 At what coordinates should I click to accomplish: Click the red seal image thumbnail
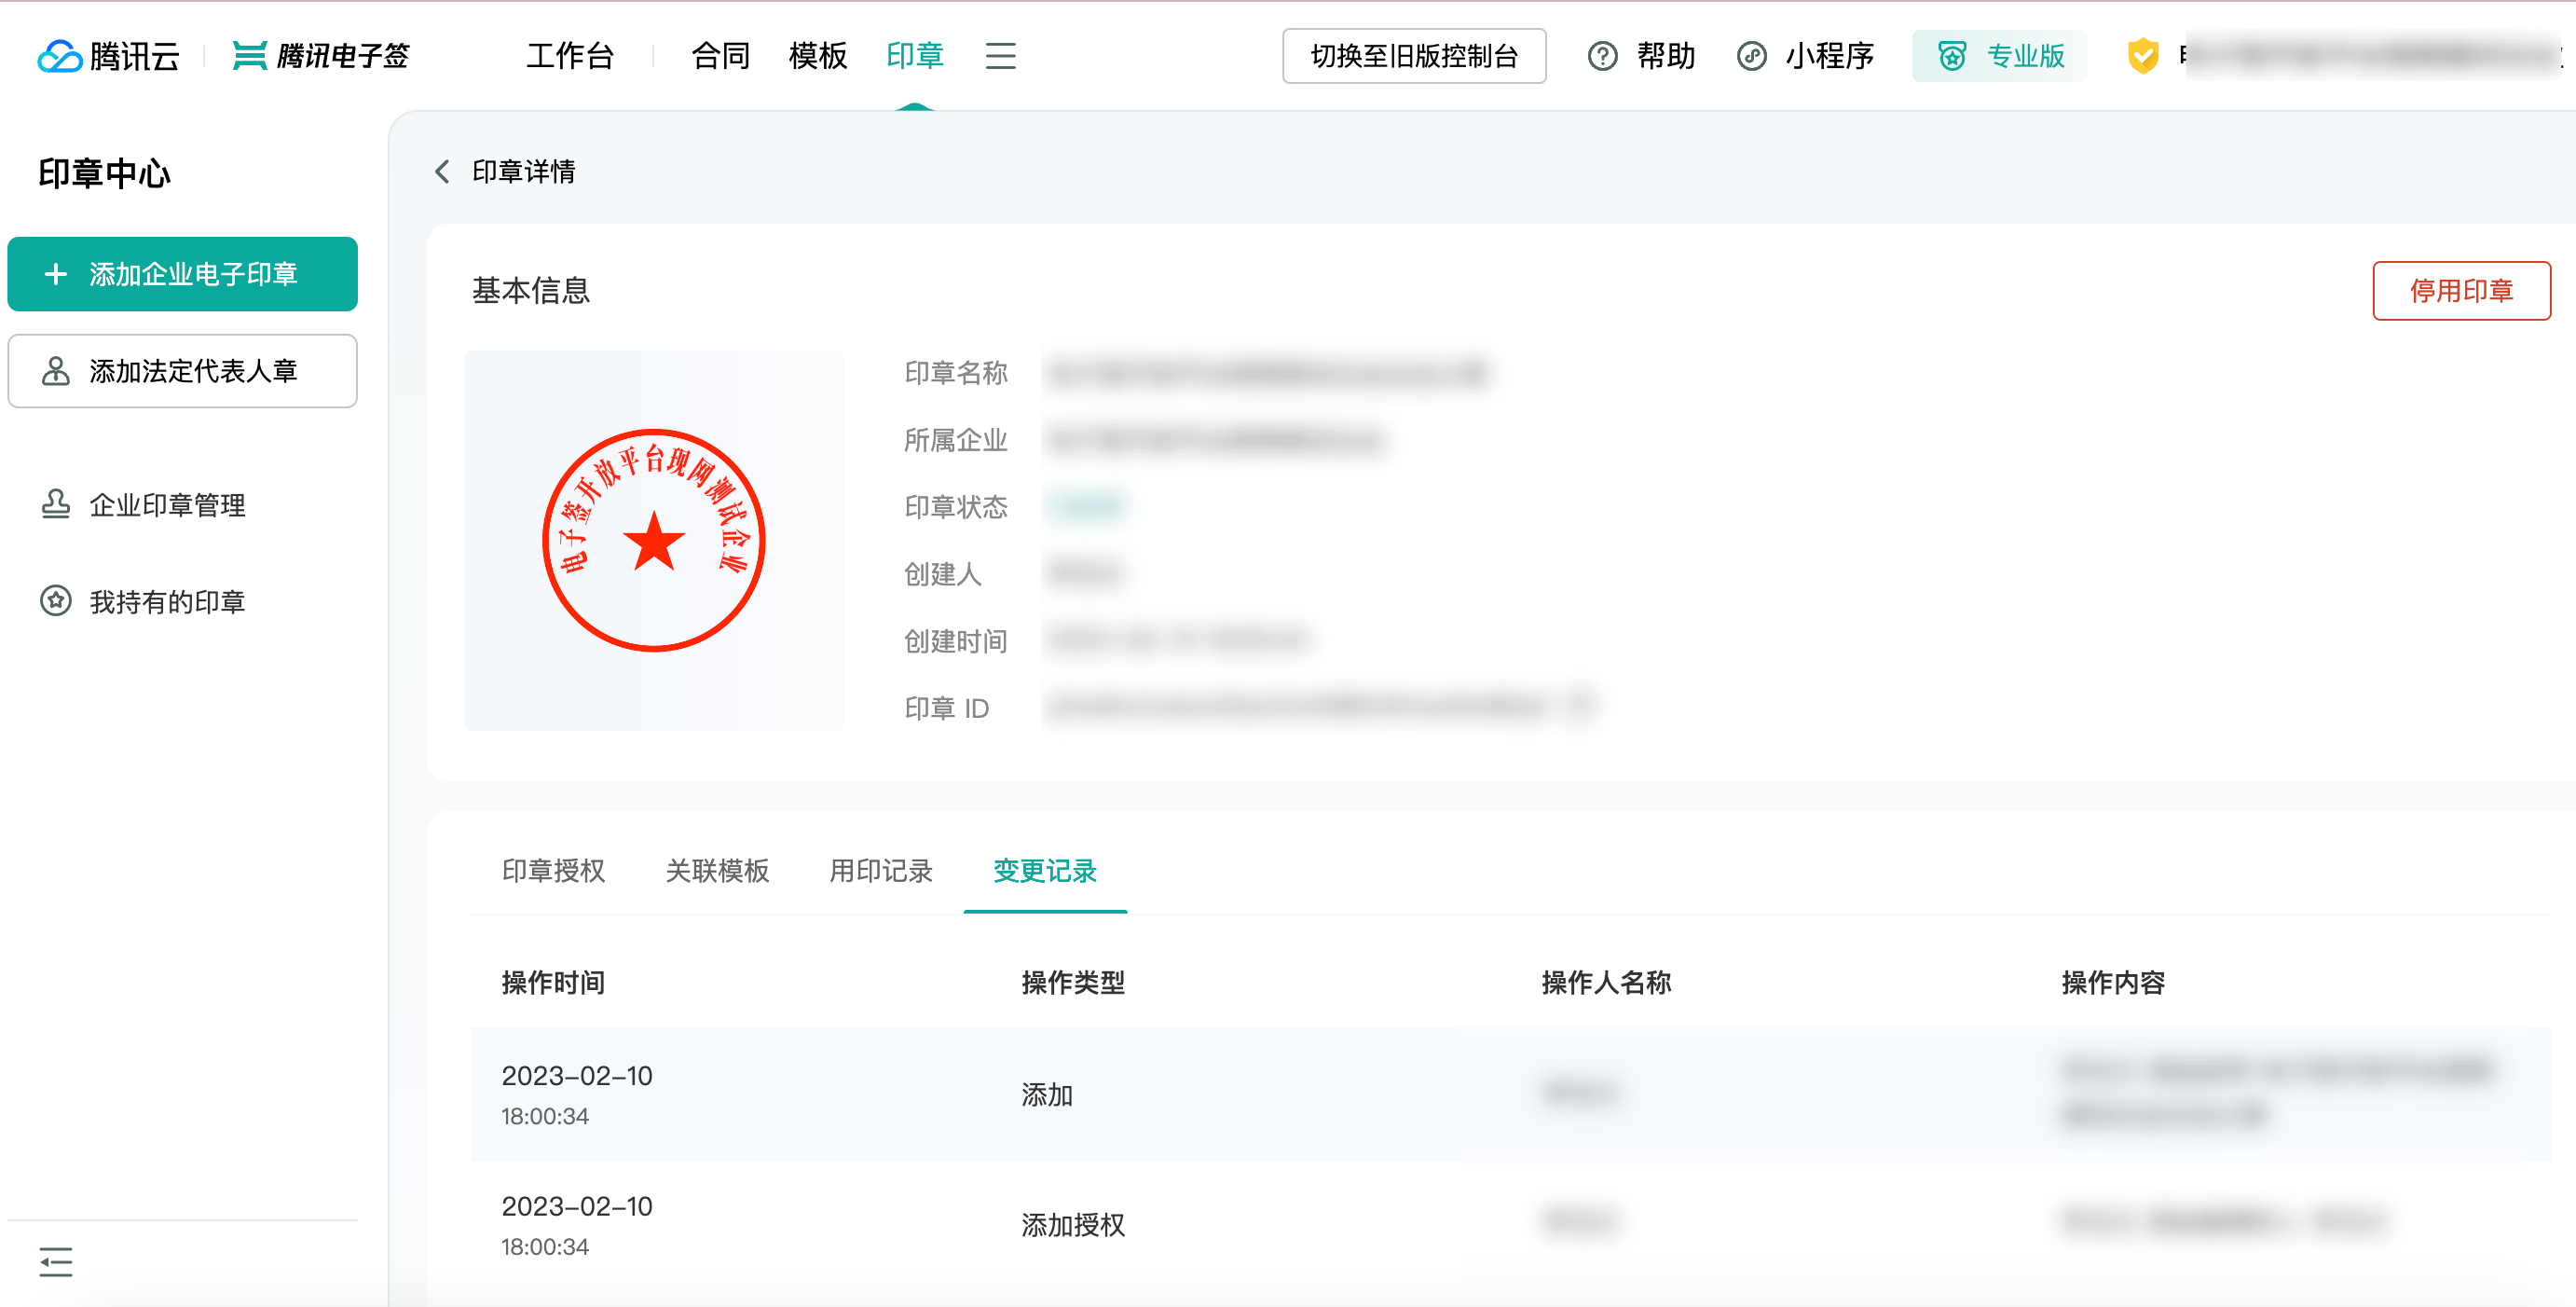pyautogui.click(x=654, y=540)
